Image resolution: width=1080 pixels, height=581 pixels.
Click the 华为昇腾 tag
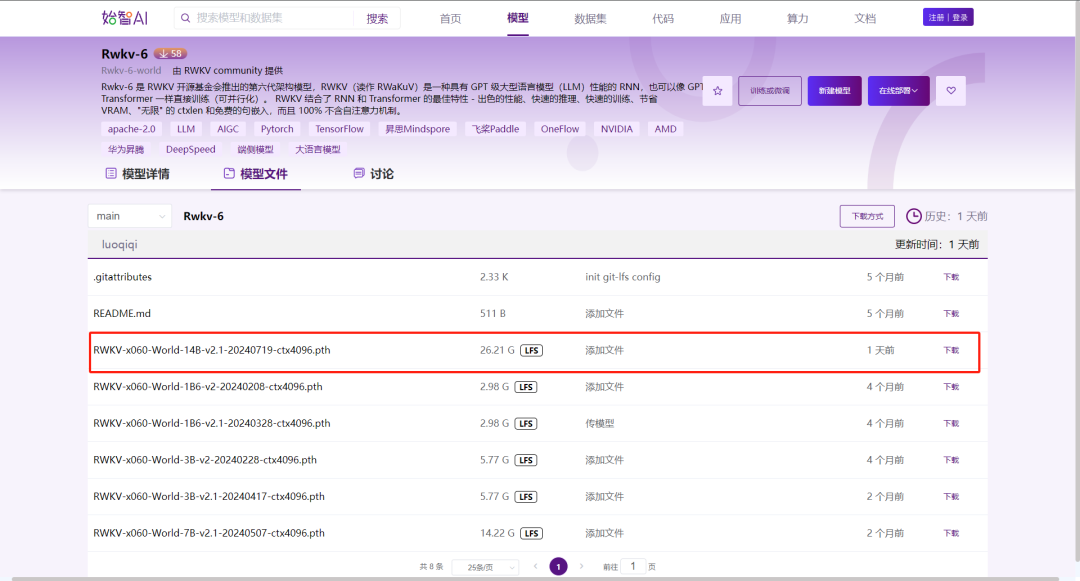(x=126, y=149)
